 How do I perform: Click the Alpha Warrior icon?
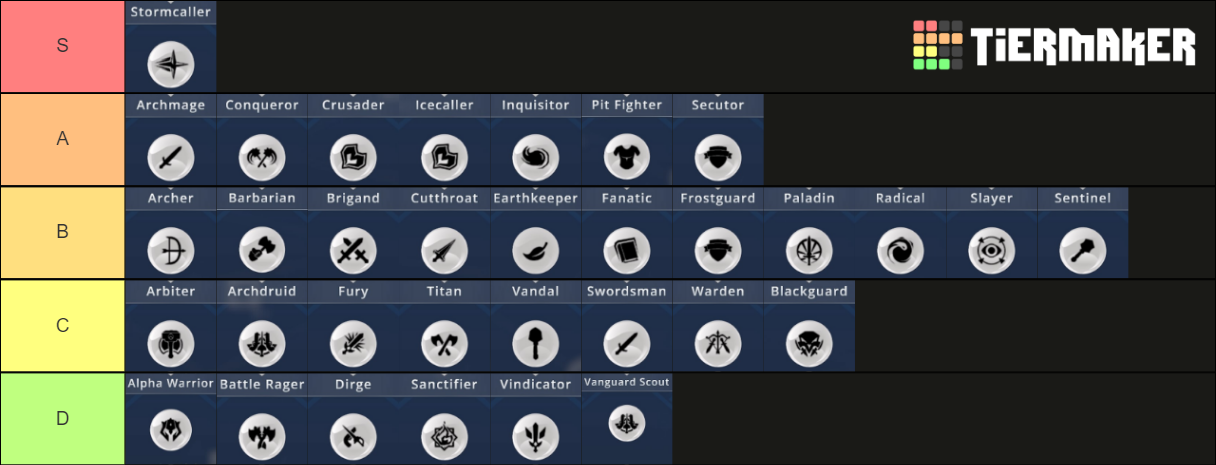170,431
